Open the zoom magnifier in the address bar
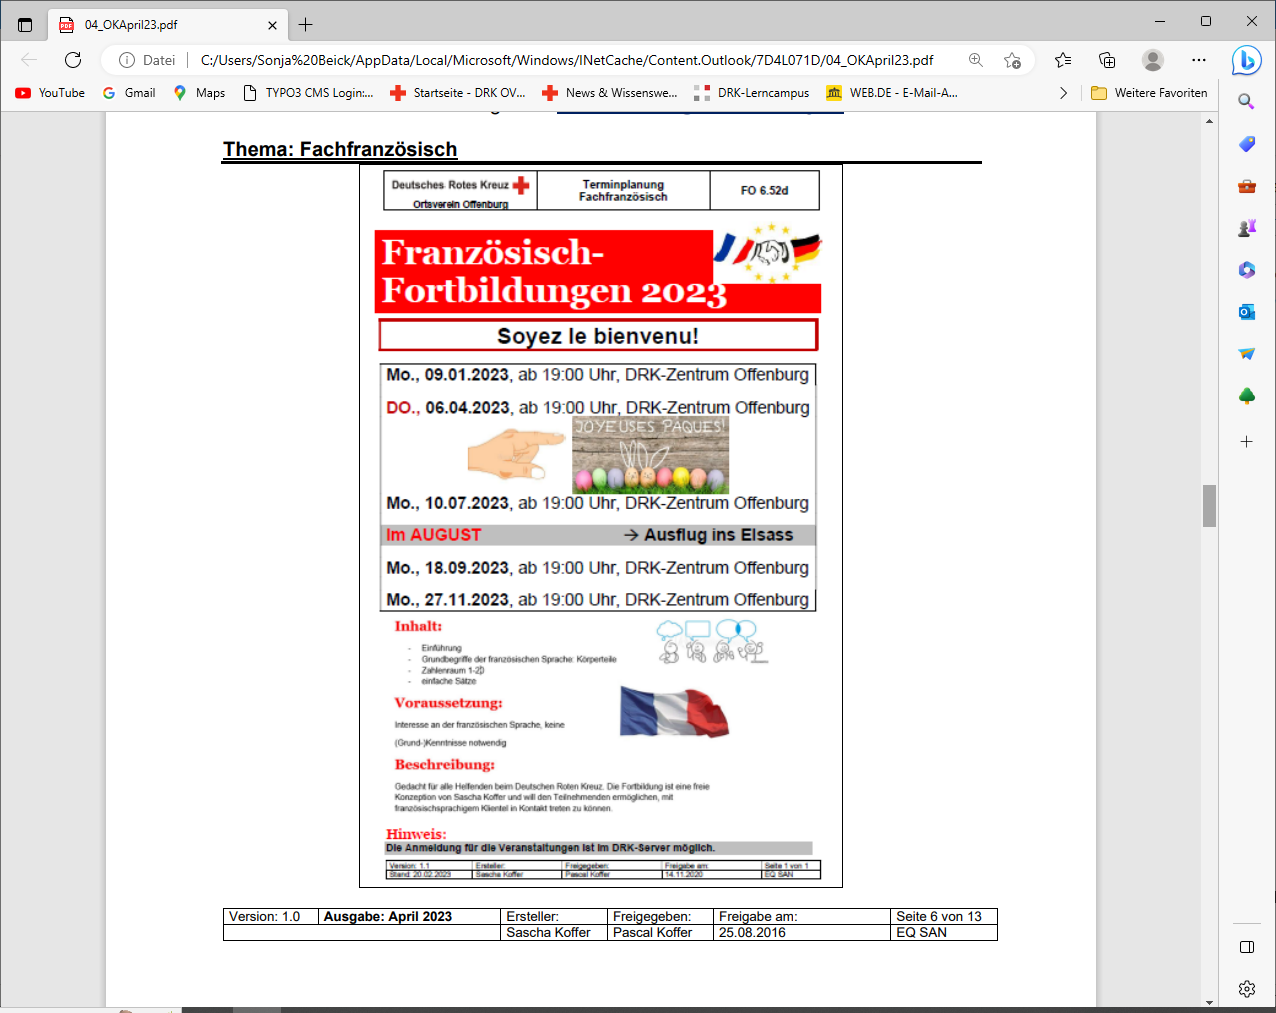1276x1013 pixels. pos(976,60)
